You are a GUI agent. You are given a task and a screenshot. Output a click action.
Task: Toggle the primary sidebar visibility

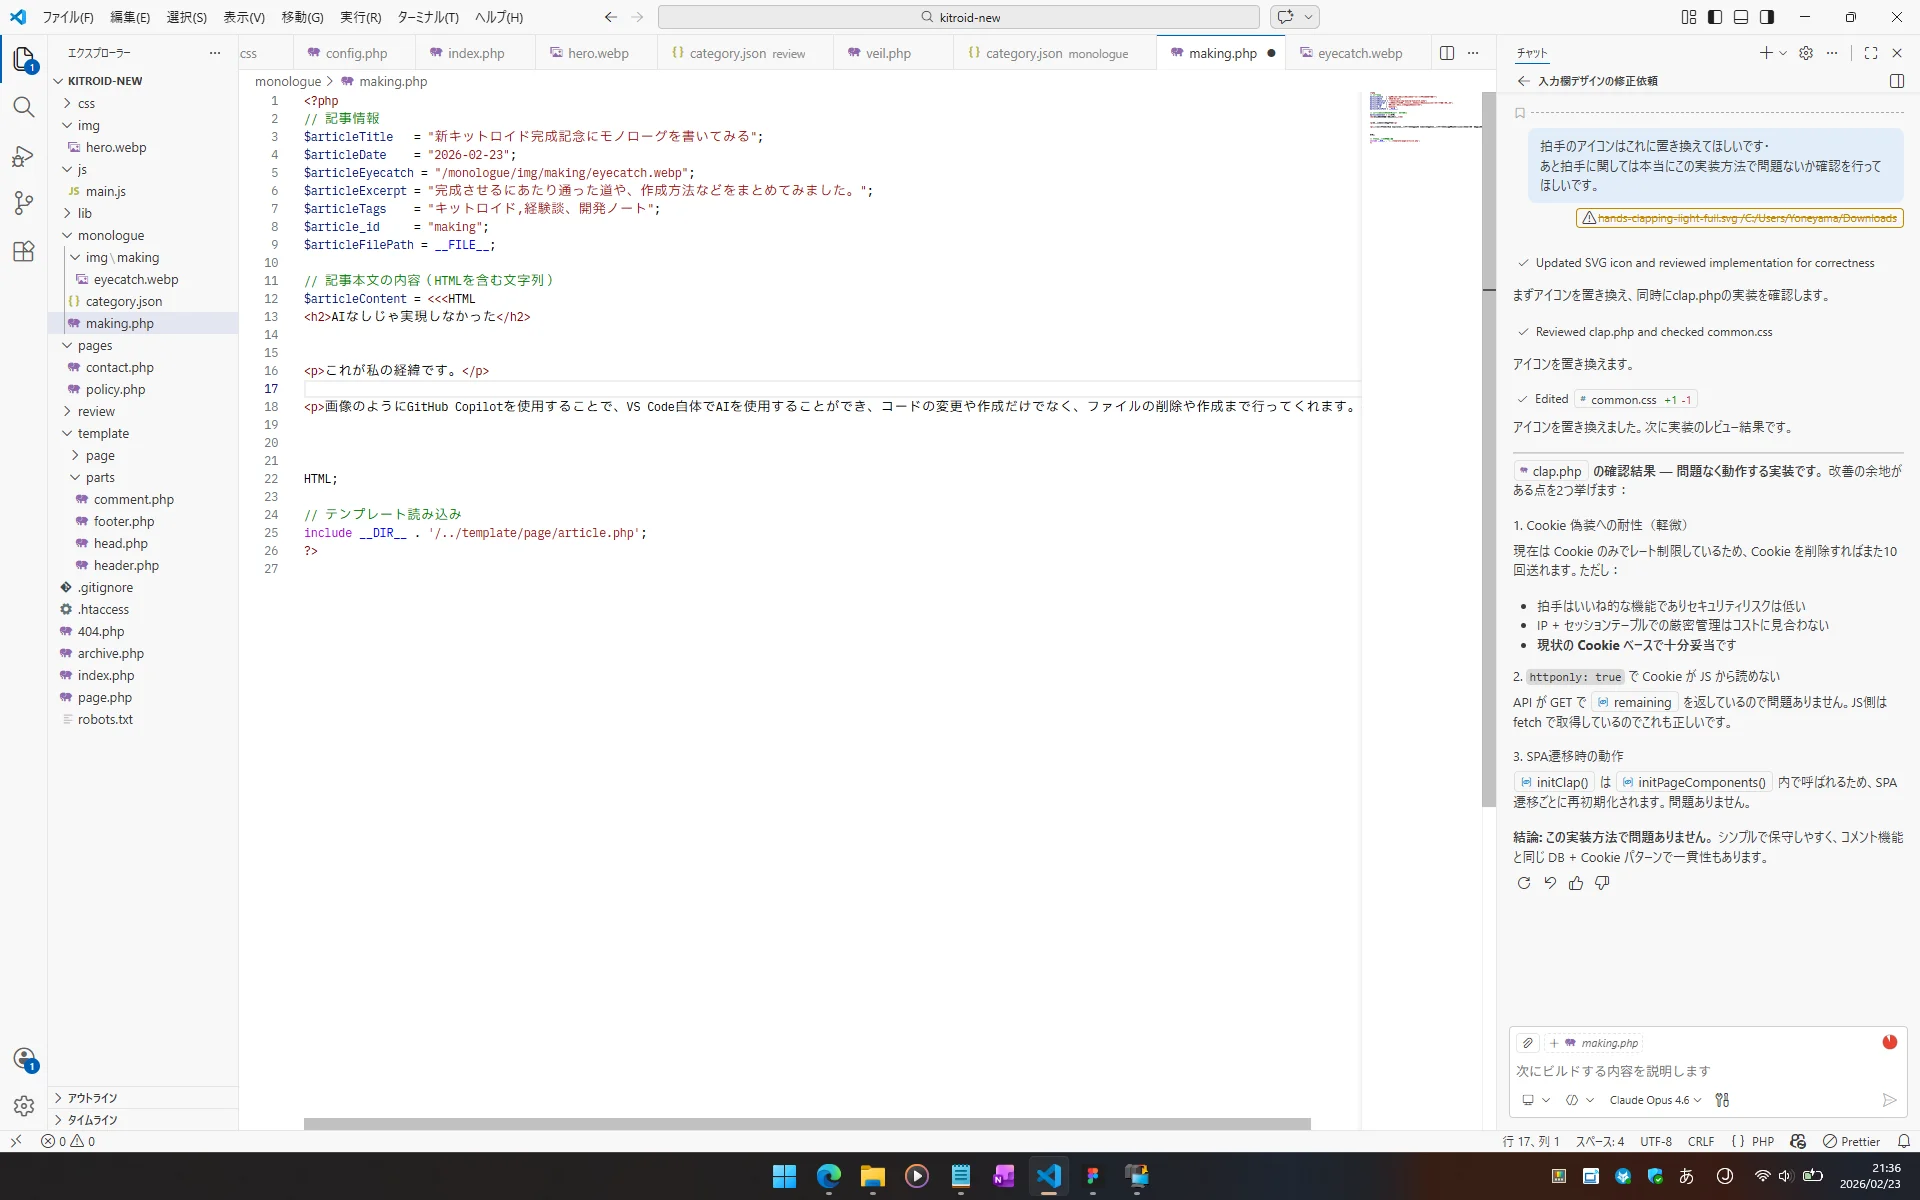tap(1715, 17)
